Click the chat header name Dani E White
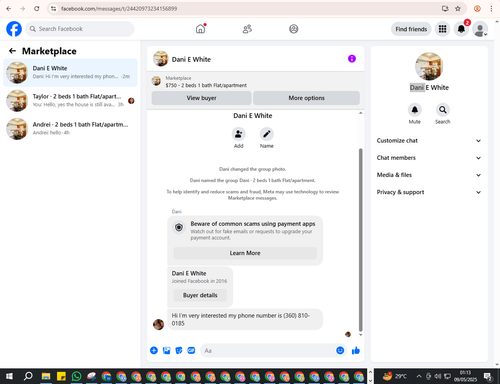 pos(191,59)
